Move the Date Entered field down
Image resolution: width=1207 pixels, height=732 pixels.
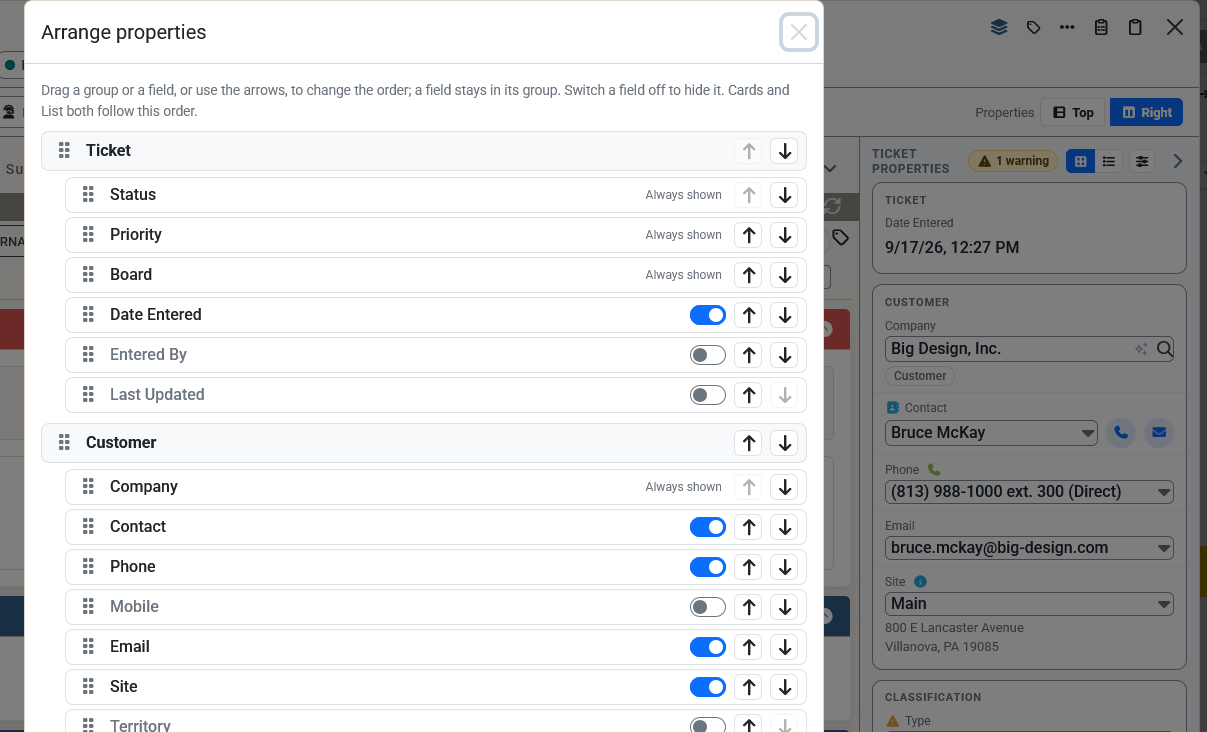[785, 315]
